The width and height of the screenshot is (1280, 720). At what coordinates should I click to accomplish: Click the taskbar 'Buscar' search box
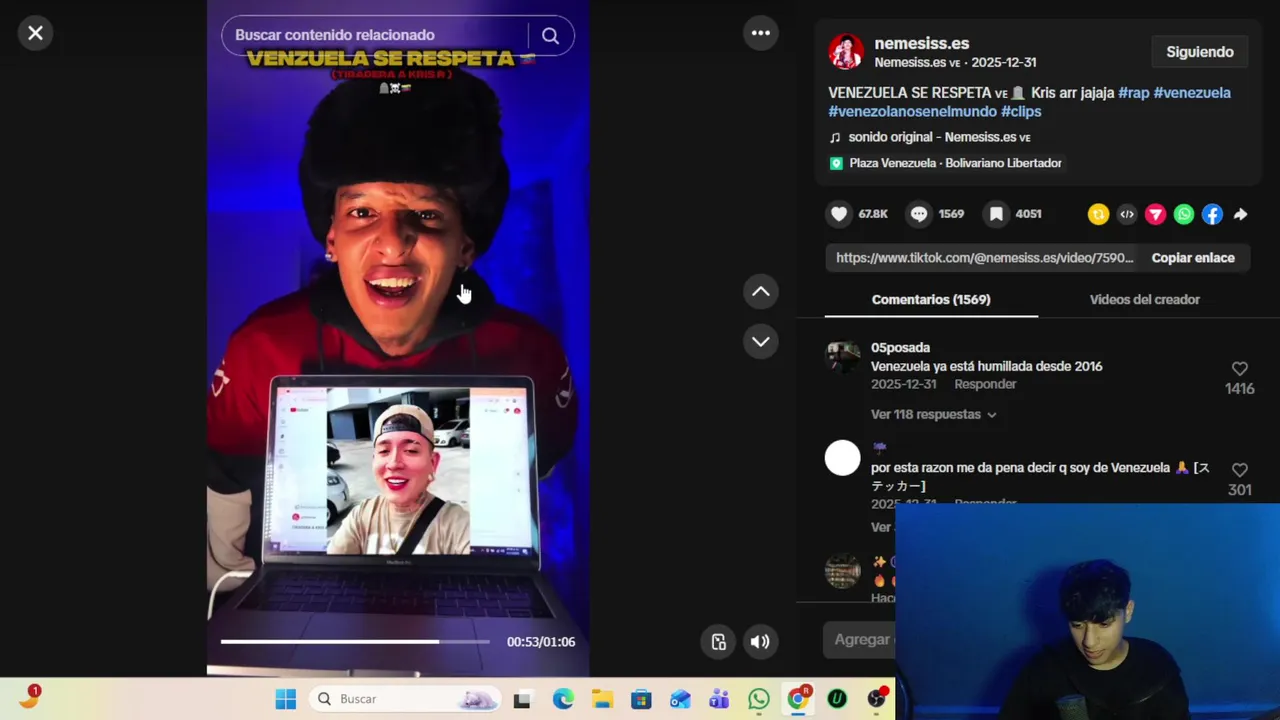pos(405,699)
